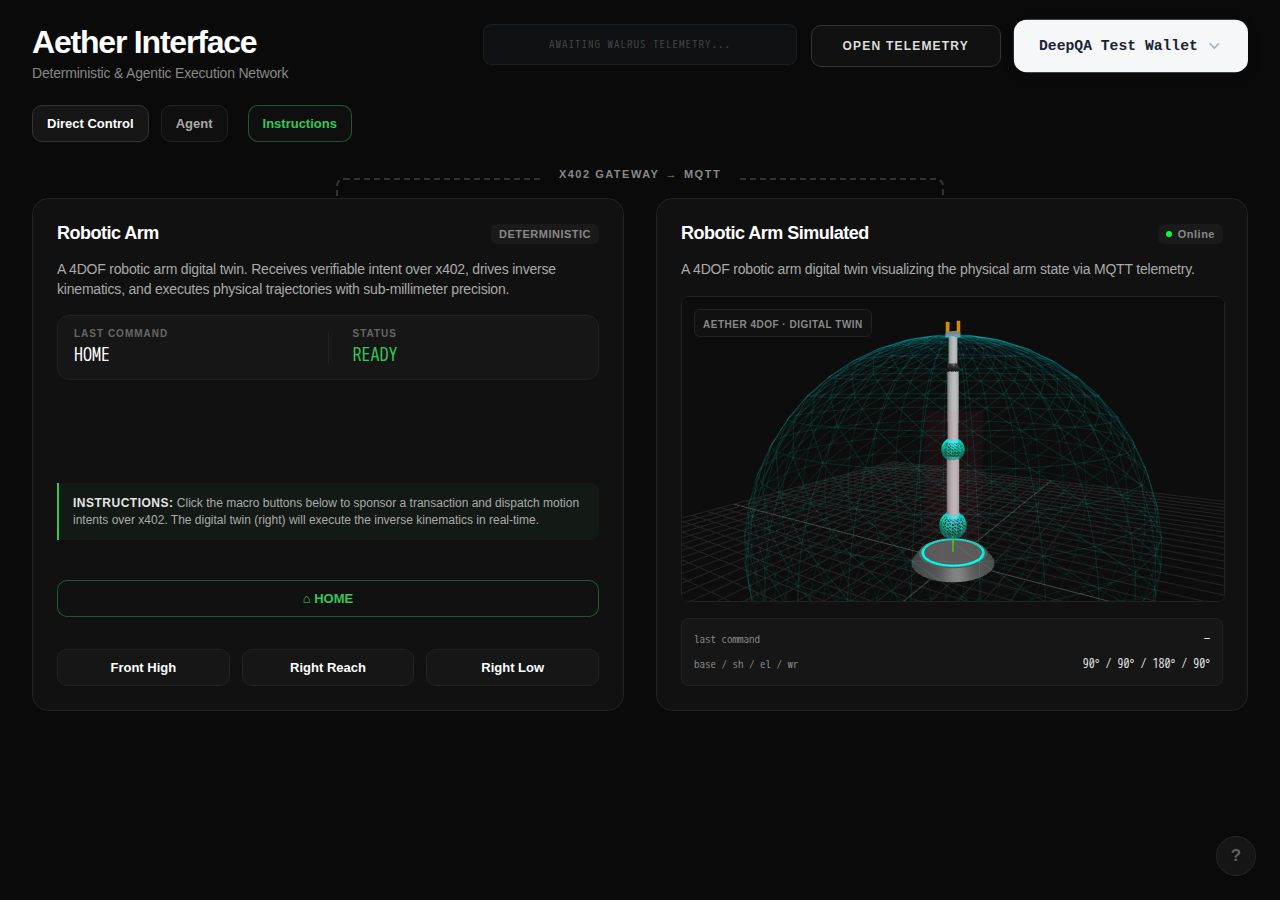
Task: Click the house icon in HOME button
Action: point(306,599)
